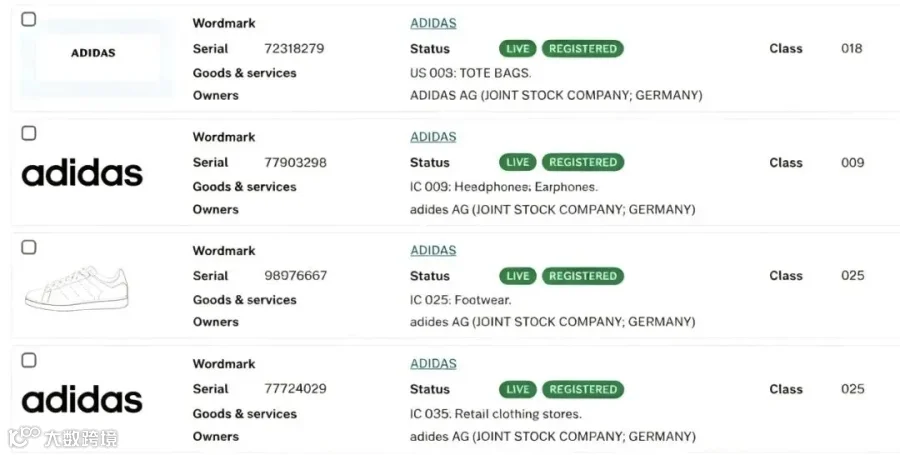The height and width of the screenshot is (455, 900).
Task: Click the REGISTERED badge for serial 77903298
Action: 583,162
